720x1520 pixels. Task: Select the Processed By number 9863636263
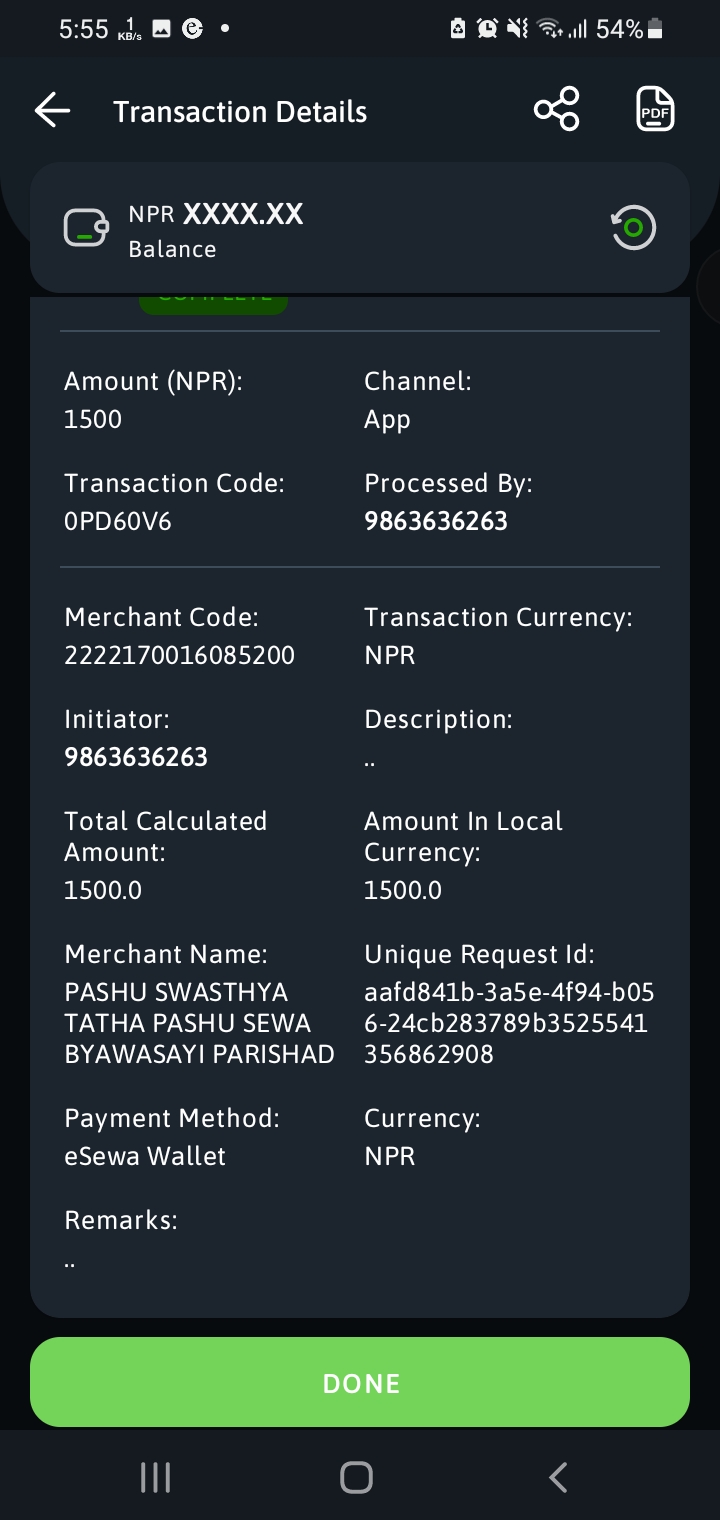pyautogui.click(x=436, y=521)
